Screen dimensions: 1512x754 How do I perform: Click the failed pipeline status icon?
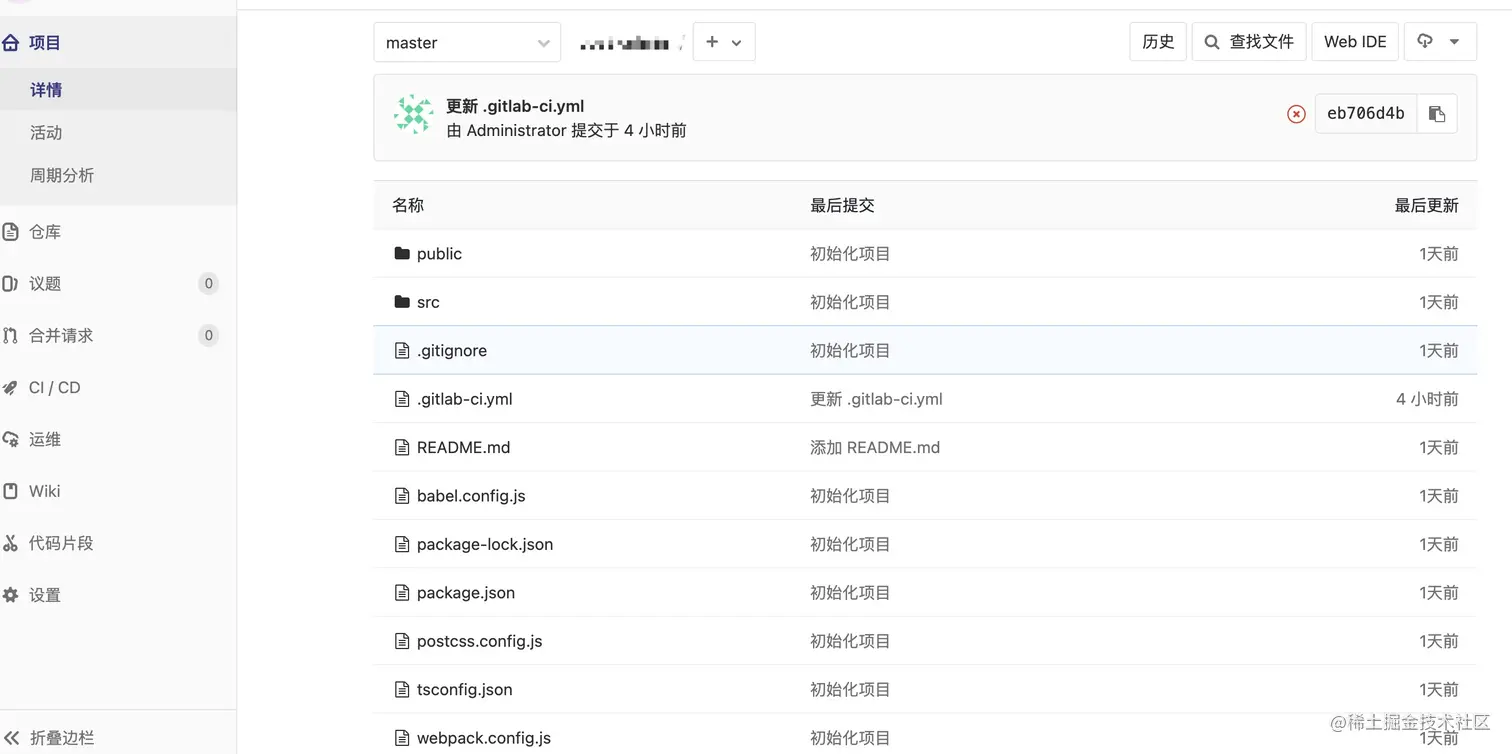tap(1296, 114)
